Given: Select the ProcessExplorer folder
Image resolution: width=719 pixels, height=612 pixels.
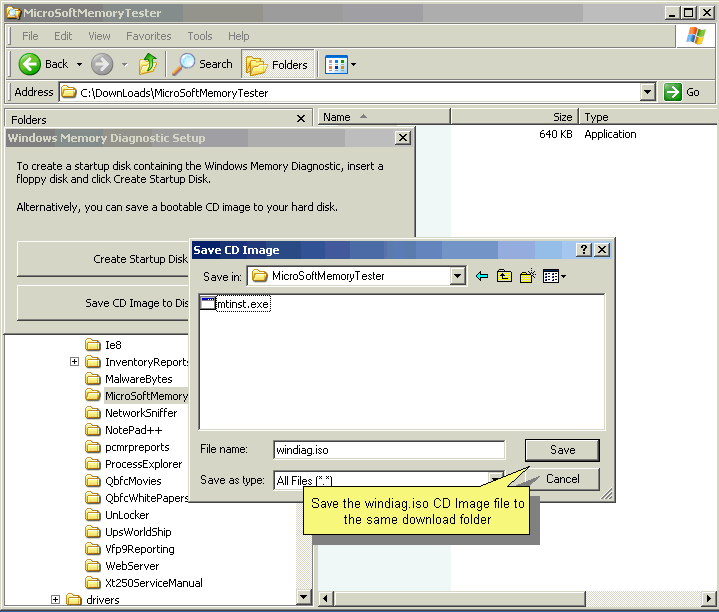Looking at the screenshot, I should 134,464.
